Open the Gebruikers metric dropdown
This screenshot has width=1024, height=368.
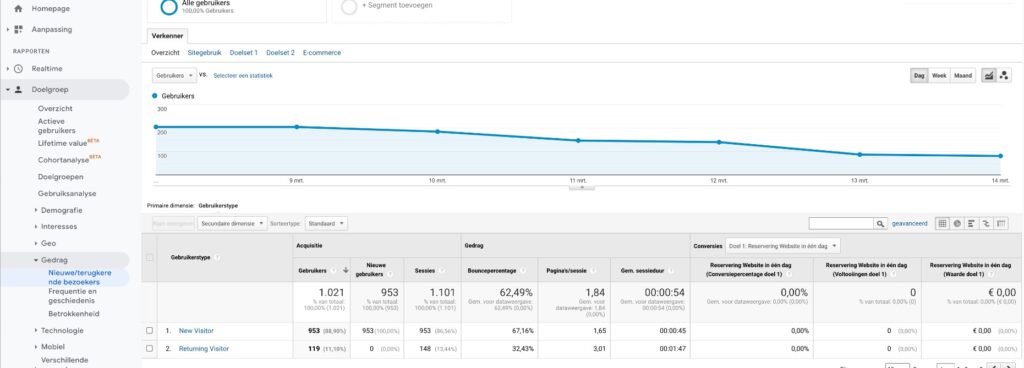(174, 76)
